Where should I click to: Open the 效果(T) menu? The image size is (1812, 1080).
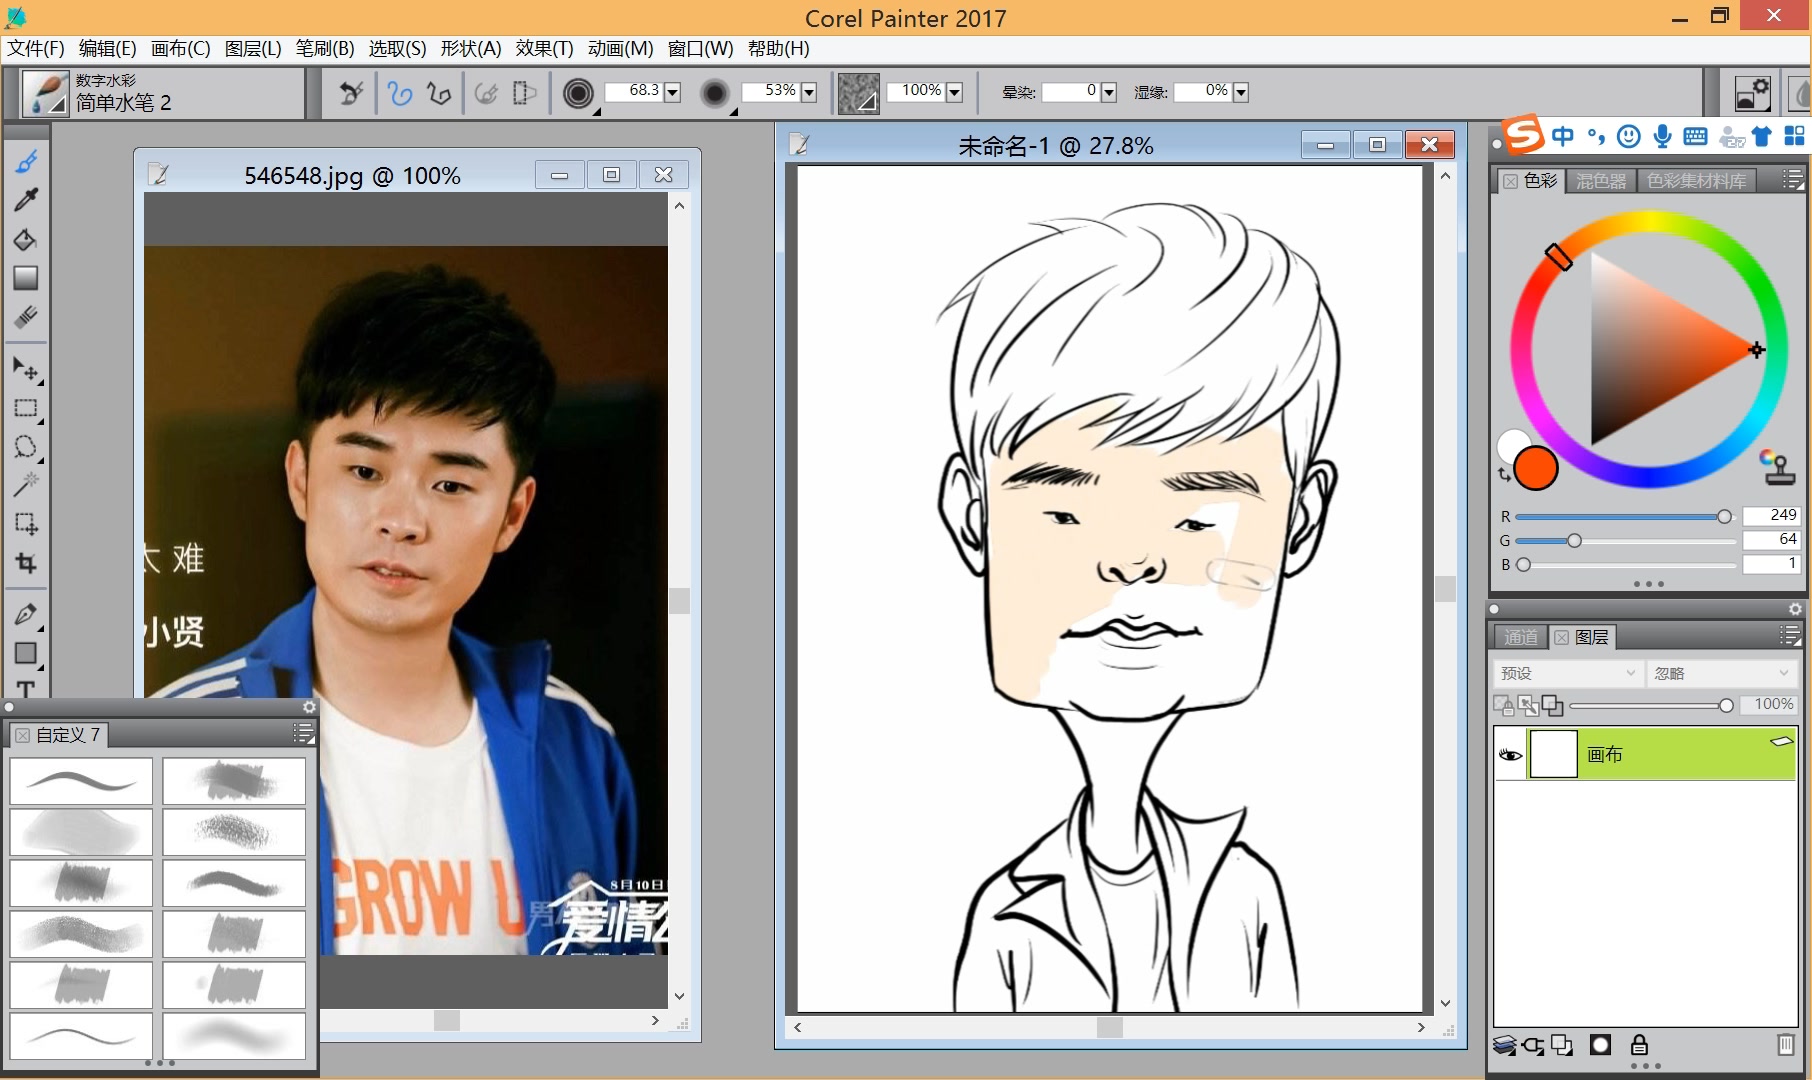545,48
